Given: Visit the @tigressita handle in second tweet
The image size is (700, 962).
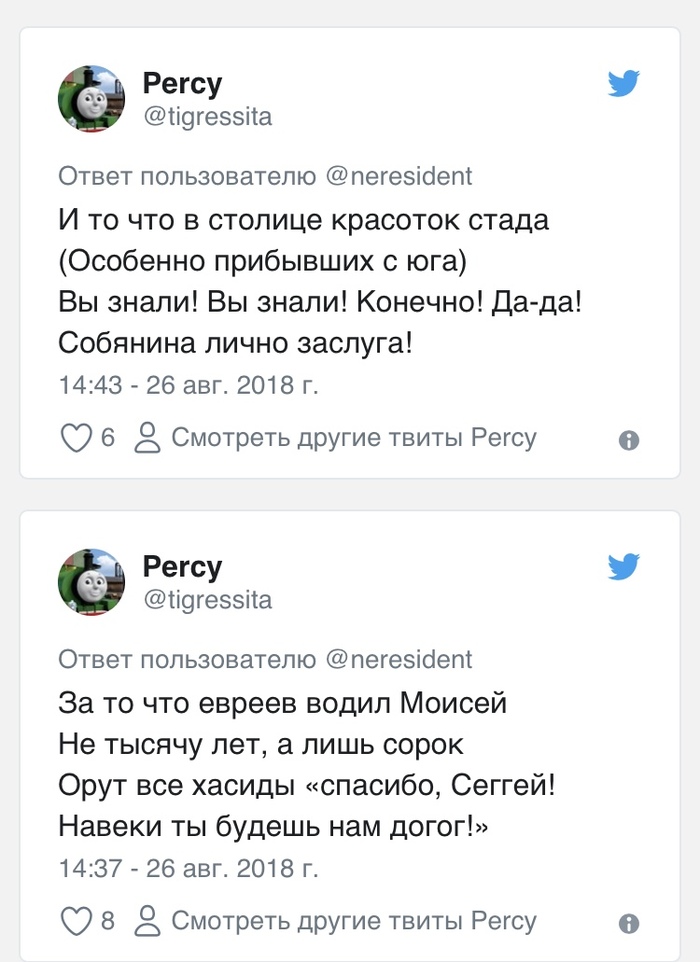Looking at the screenshot, I should (208, 600).
